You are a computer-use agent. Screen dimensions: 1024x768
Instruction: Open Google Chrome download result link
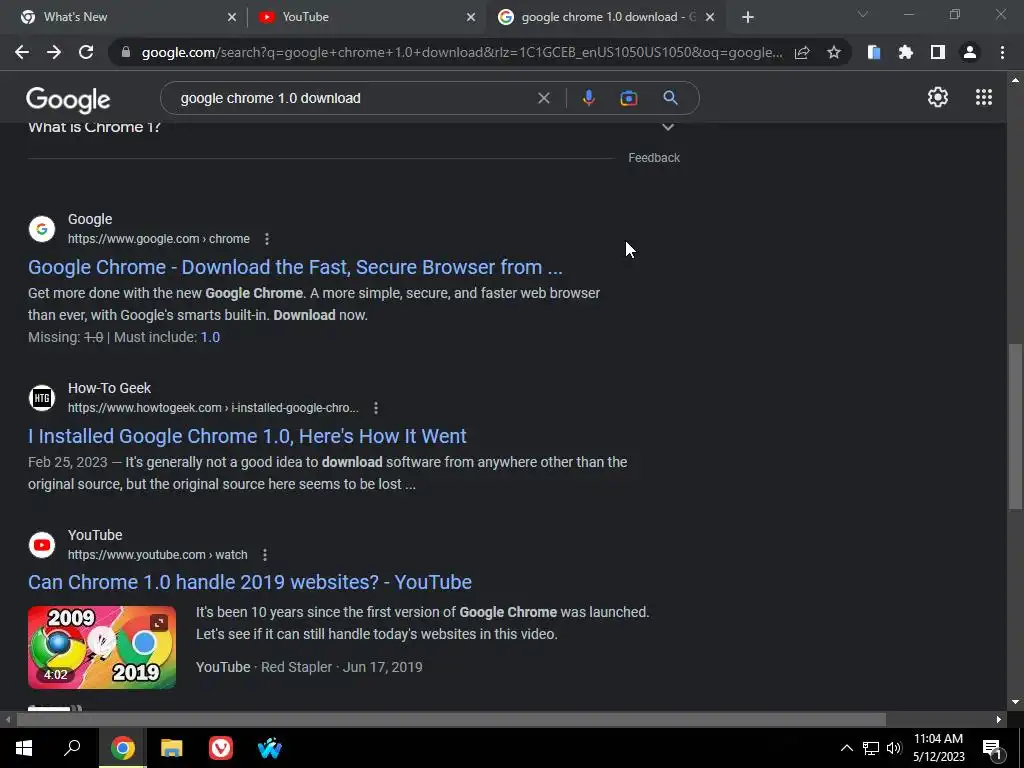(x=295, y=267)
